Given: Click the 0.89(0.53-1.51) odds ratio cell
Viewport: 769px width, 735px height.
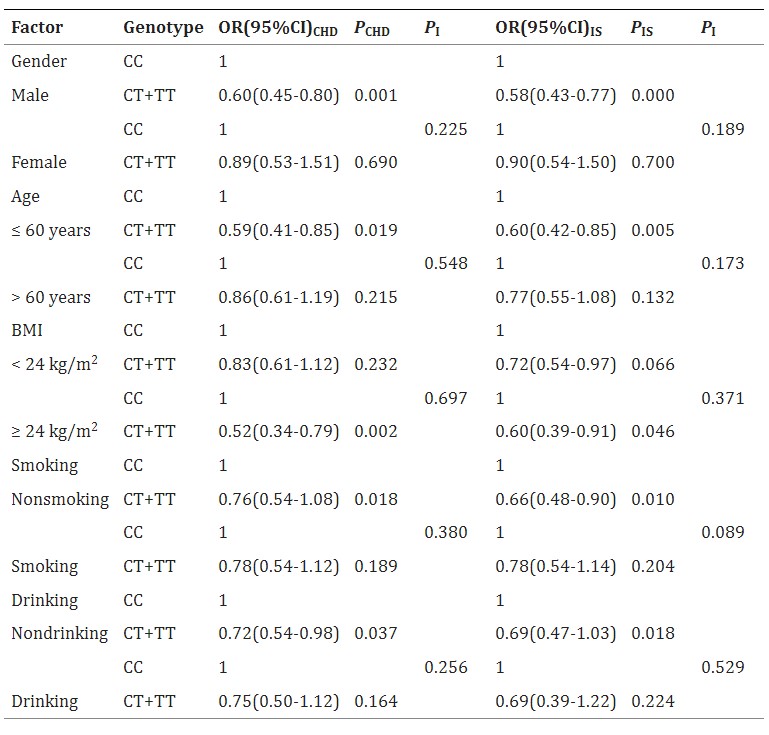Looking at the screenshot, I should [279, 163].
